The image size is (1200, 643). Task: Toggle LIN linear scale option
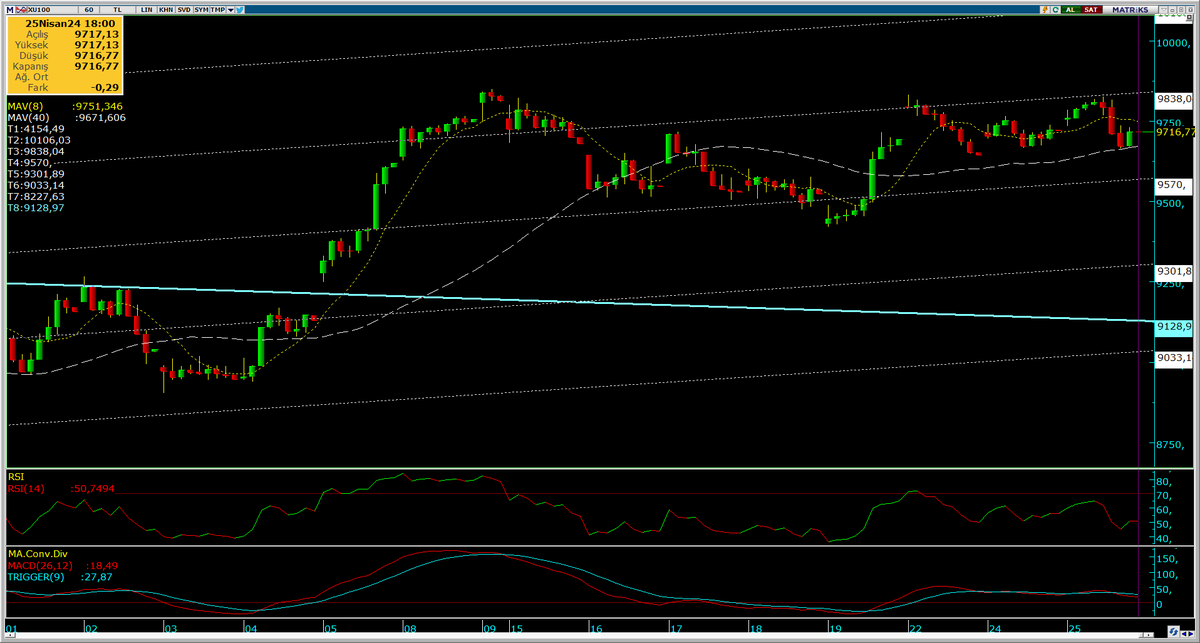tap(146, 10)
